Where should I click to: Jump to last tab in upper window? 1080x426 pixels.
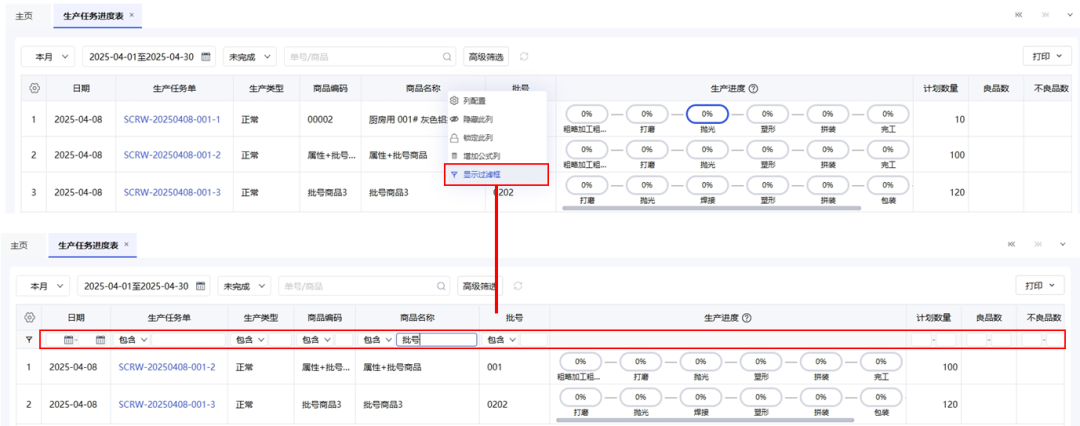1046,14
